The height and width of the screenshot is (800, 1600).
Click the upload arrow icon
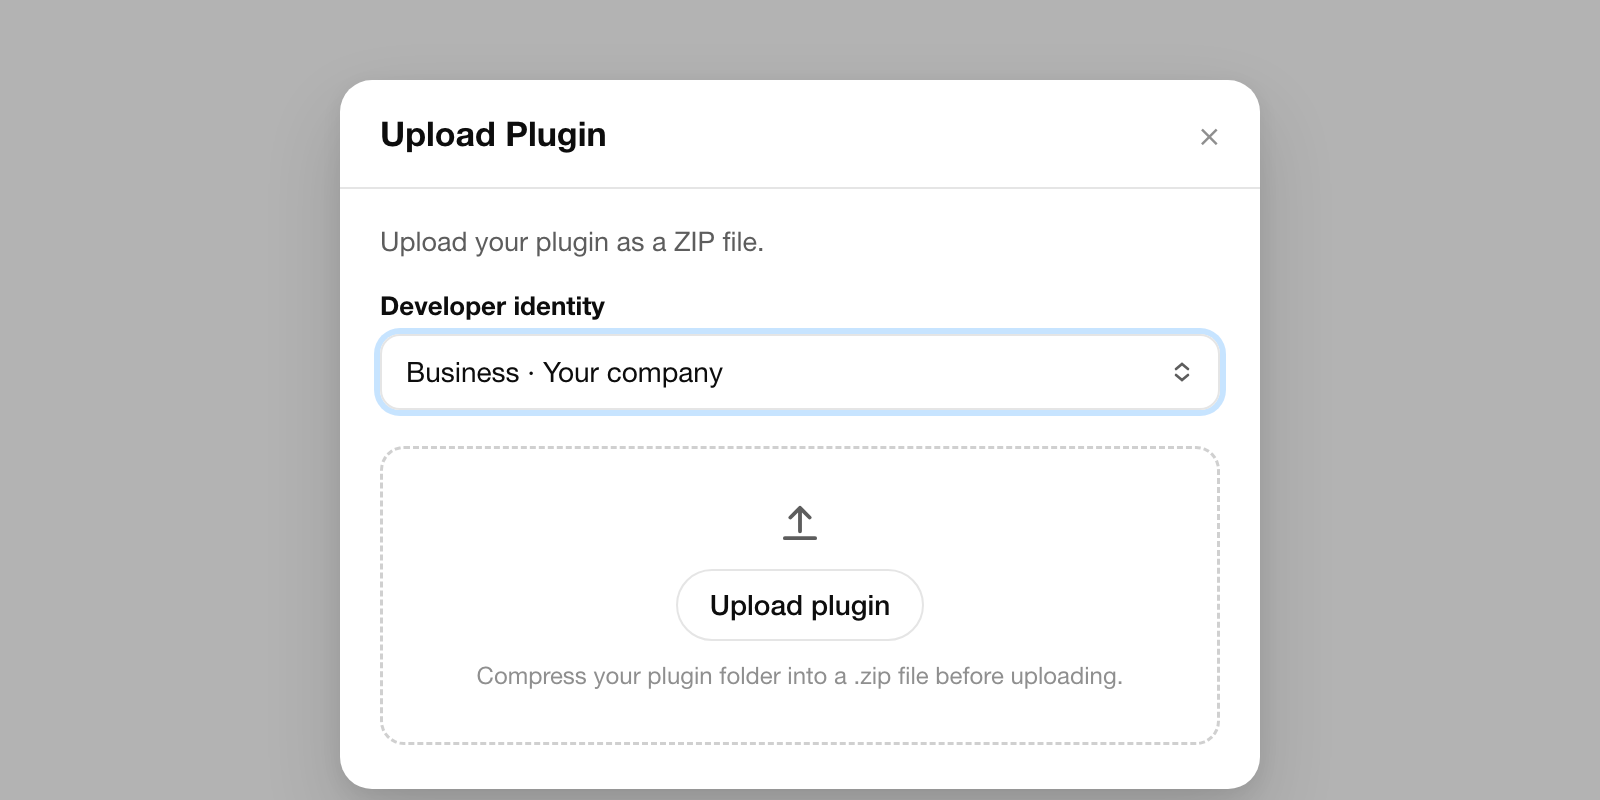point(800,523)
